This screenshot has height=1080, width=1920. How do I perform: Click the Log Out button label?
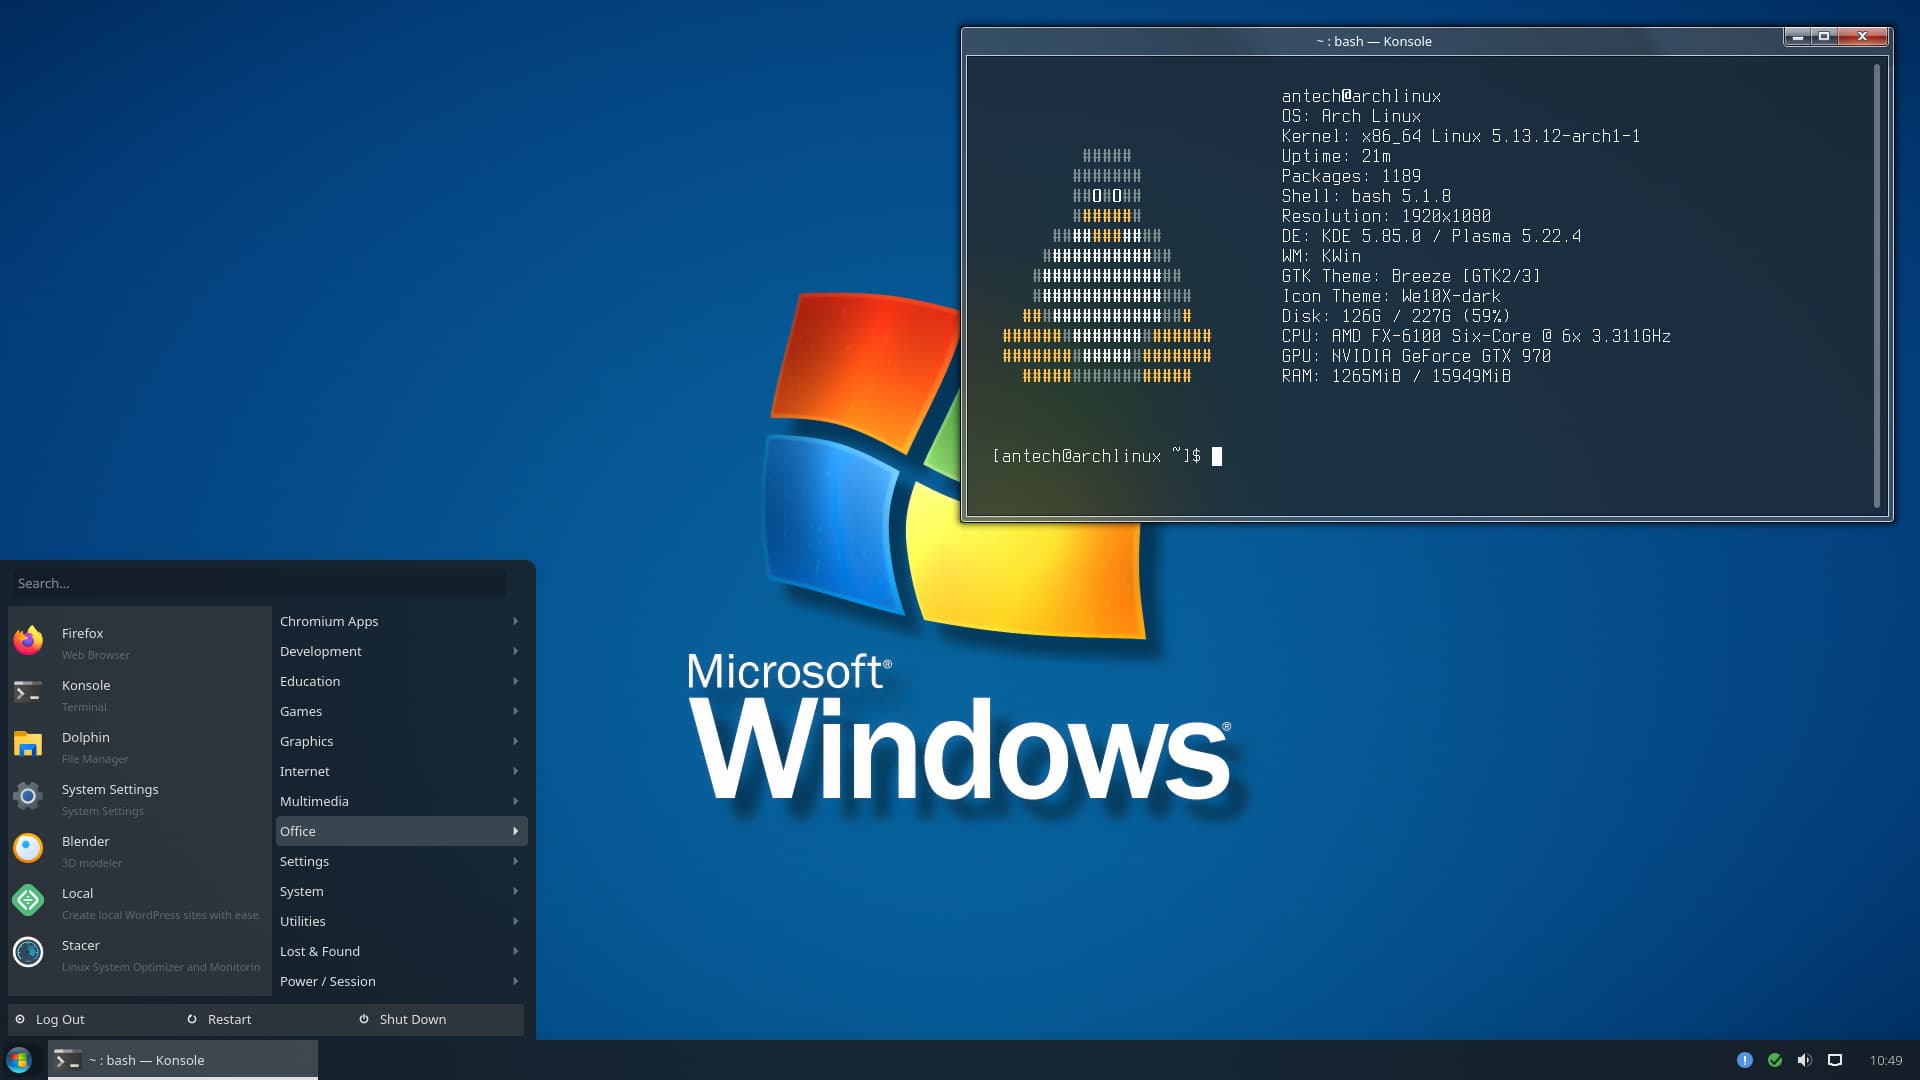pos(60,1019)
